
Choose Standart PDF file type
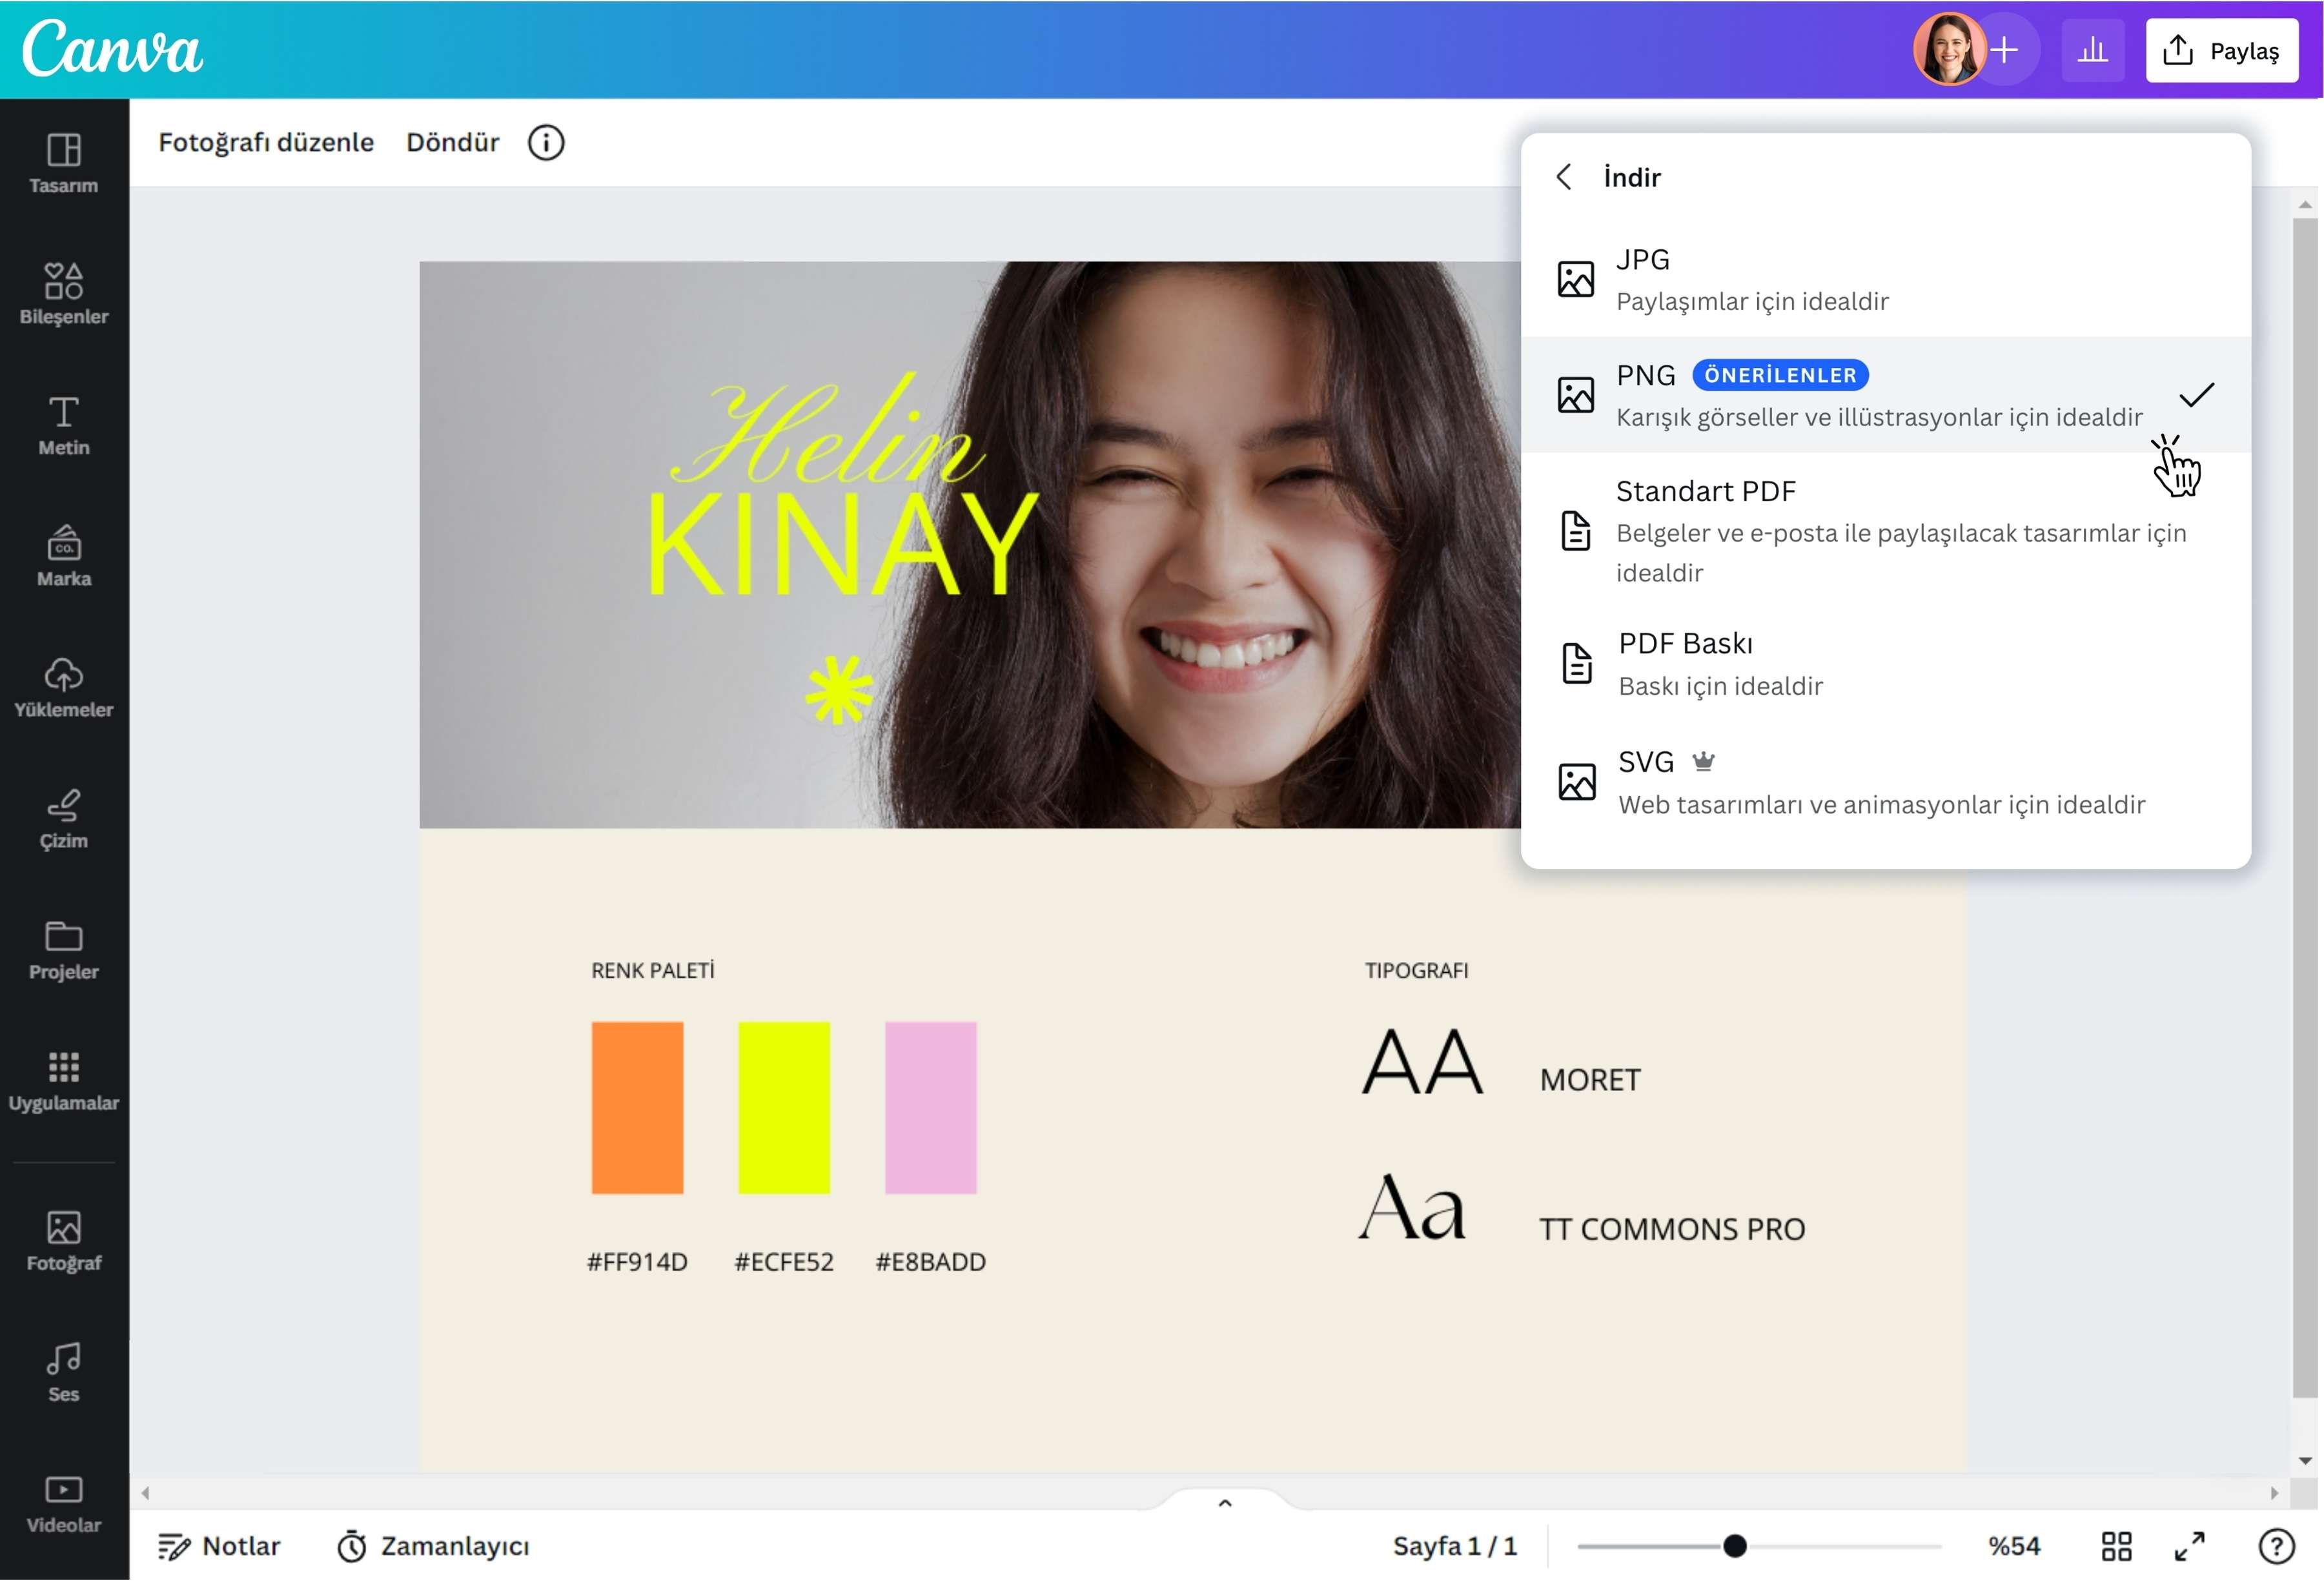1885,530
